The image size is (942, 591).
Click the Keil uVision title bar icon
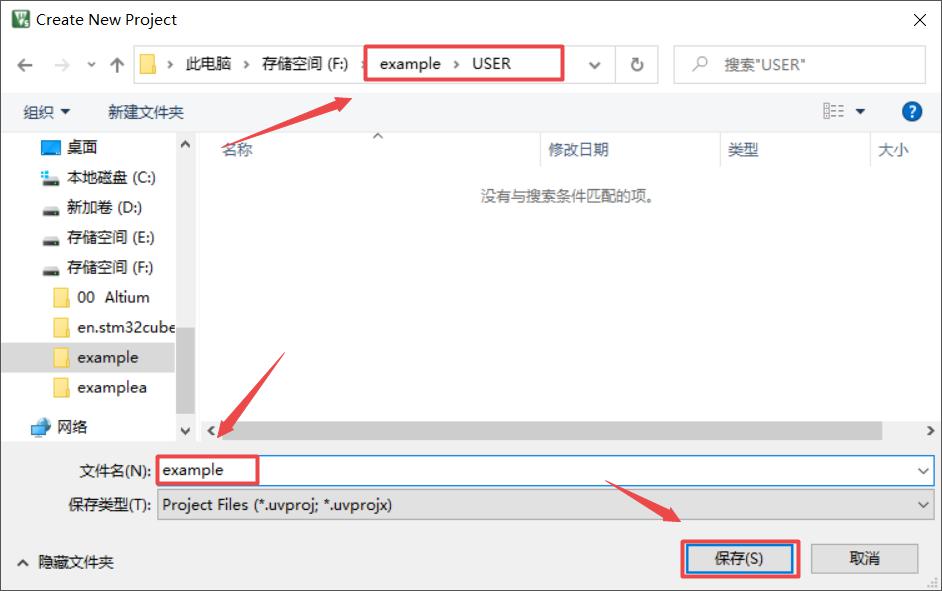point(20,19)
